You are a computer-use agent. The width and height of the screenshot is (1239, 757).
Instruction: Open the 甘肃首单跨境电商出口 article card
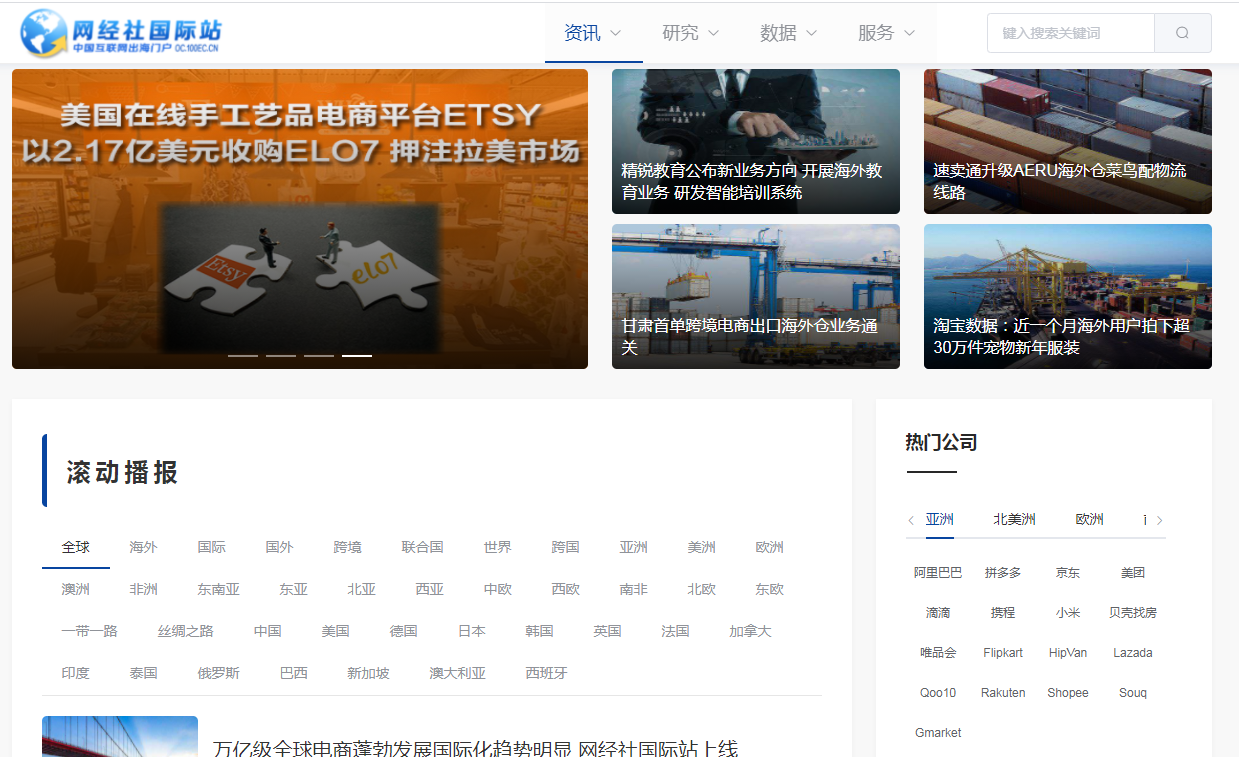pos(756,296)
